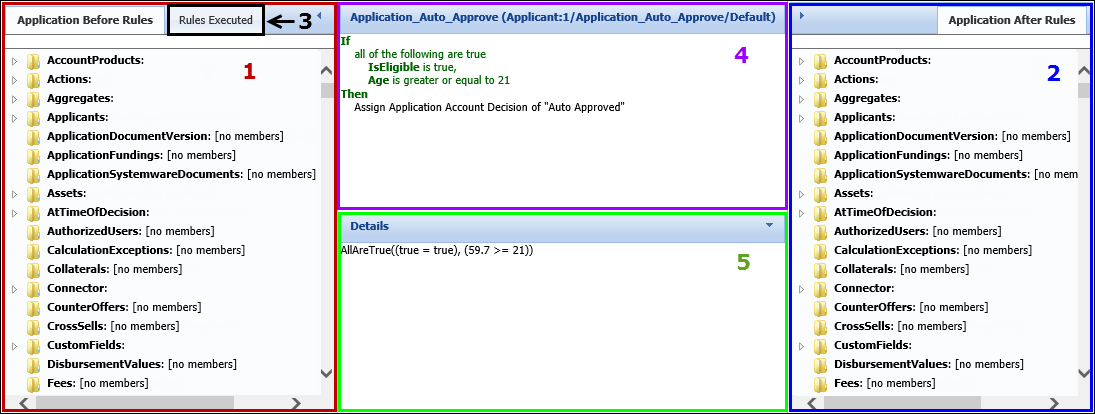Click Fees folder icon in Before Rules
The width and height of the screenshot is (1095, 414).
click(x=34, y=383)
